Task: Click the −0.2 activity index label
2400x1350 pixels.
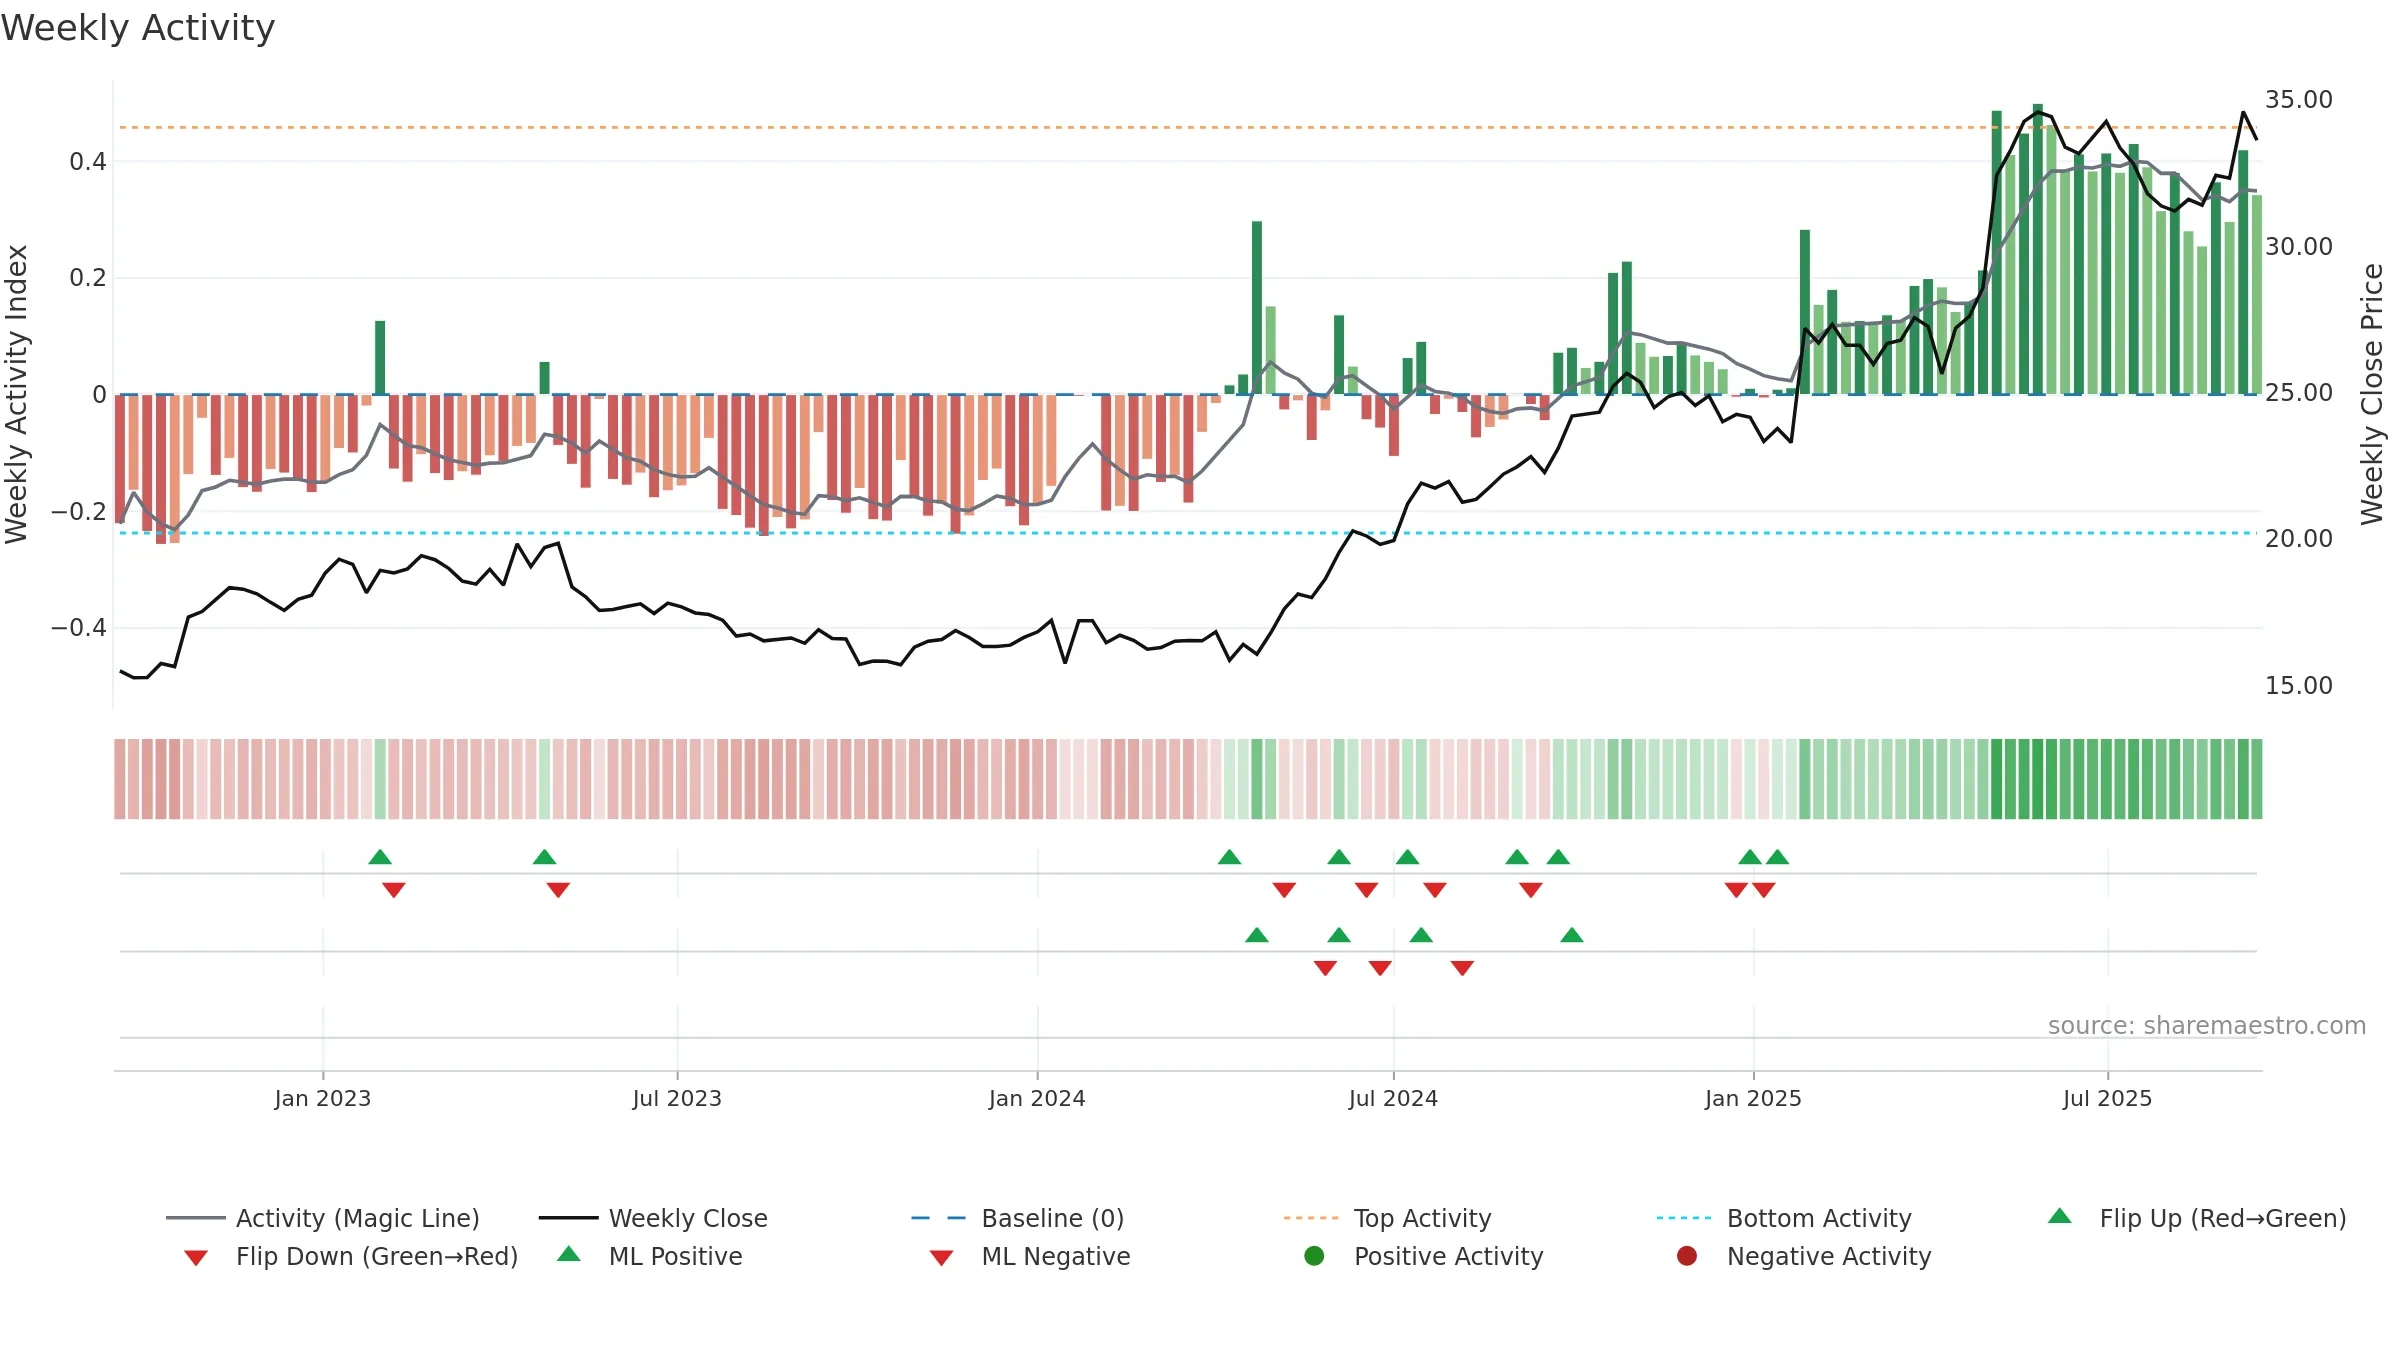Action: point(79,511)
